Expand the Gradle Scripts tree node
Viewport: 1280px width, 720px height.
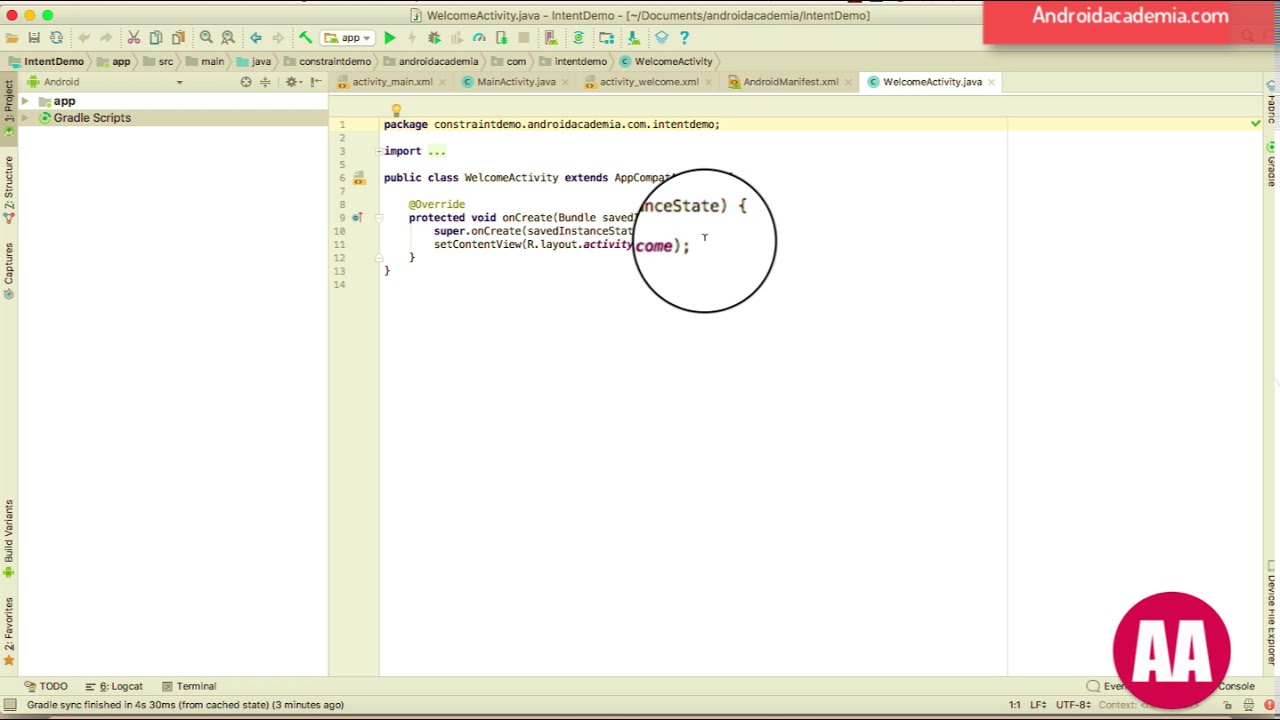(25, 118)
